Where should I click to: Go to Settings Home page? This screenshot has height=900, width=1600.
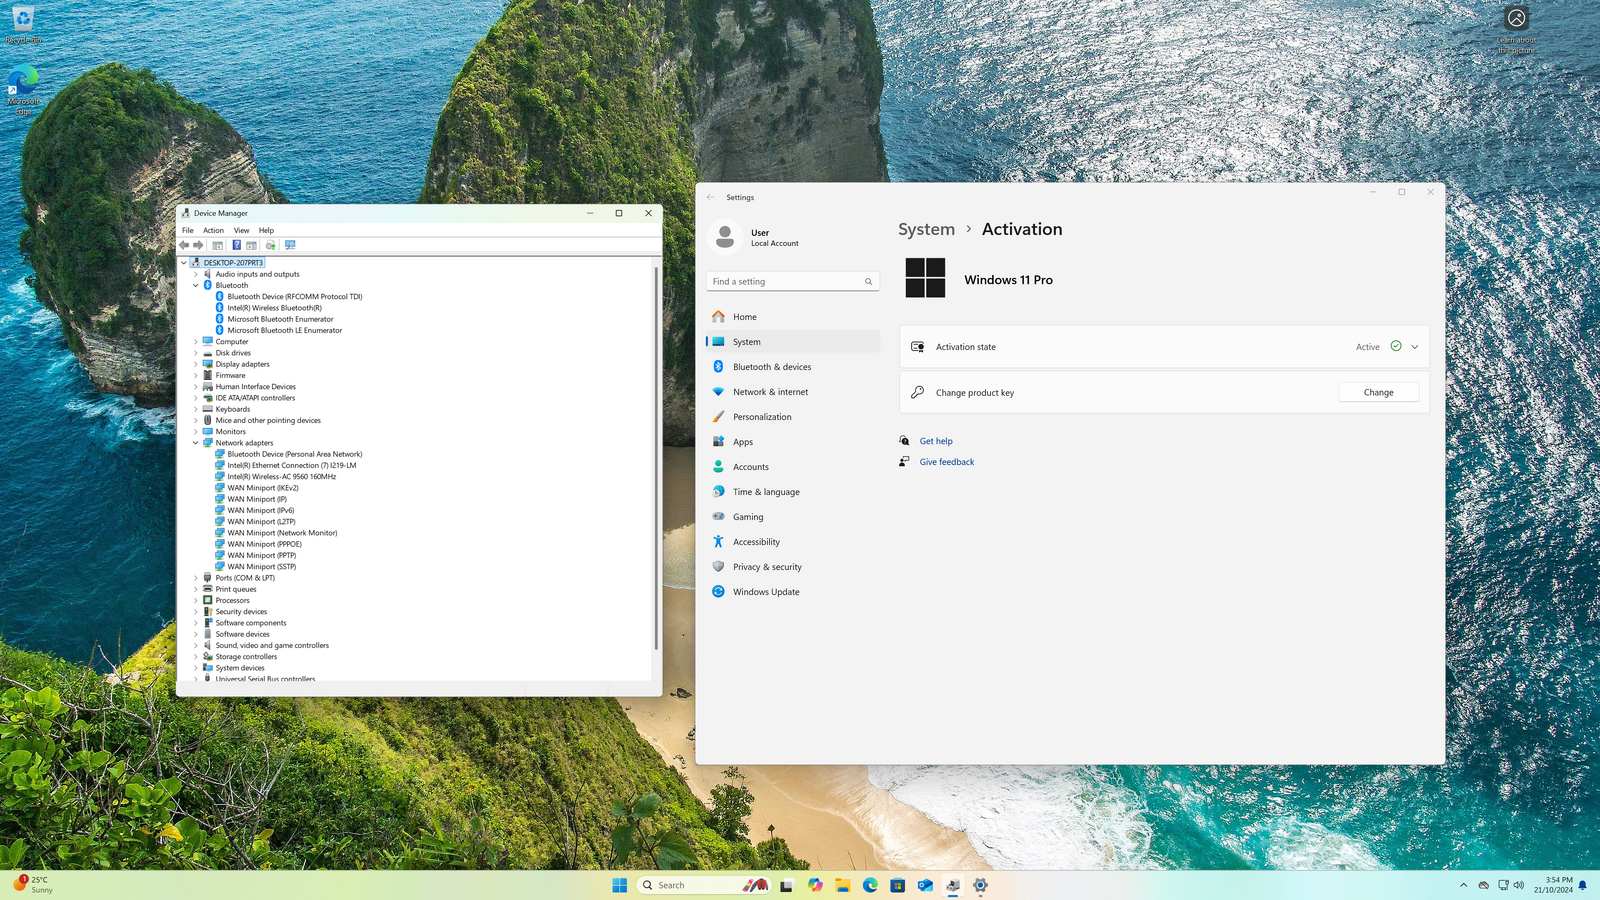tap(793, 317)
